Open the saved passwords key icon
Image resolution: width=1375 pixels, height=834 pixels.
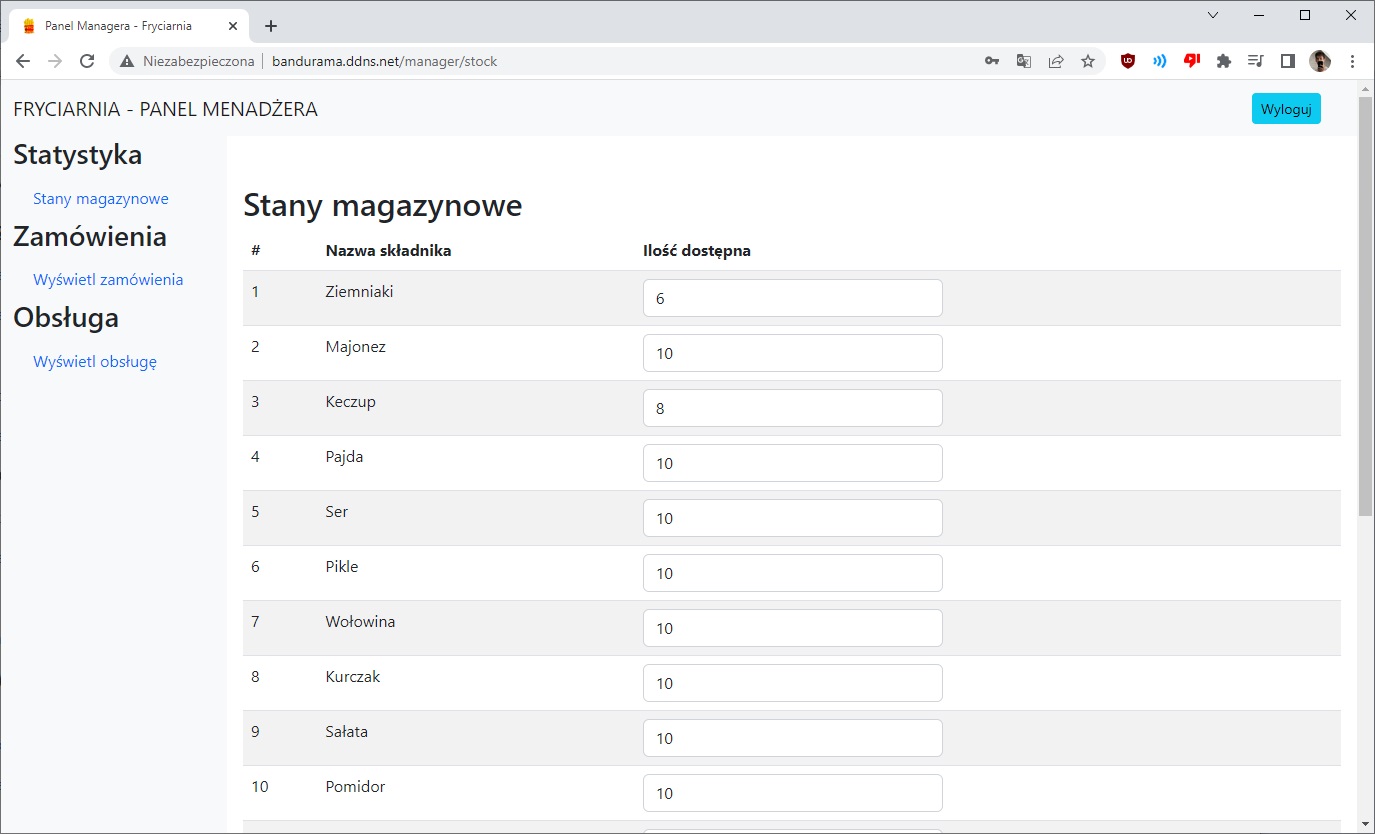pos(992,61)
